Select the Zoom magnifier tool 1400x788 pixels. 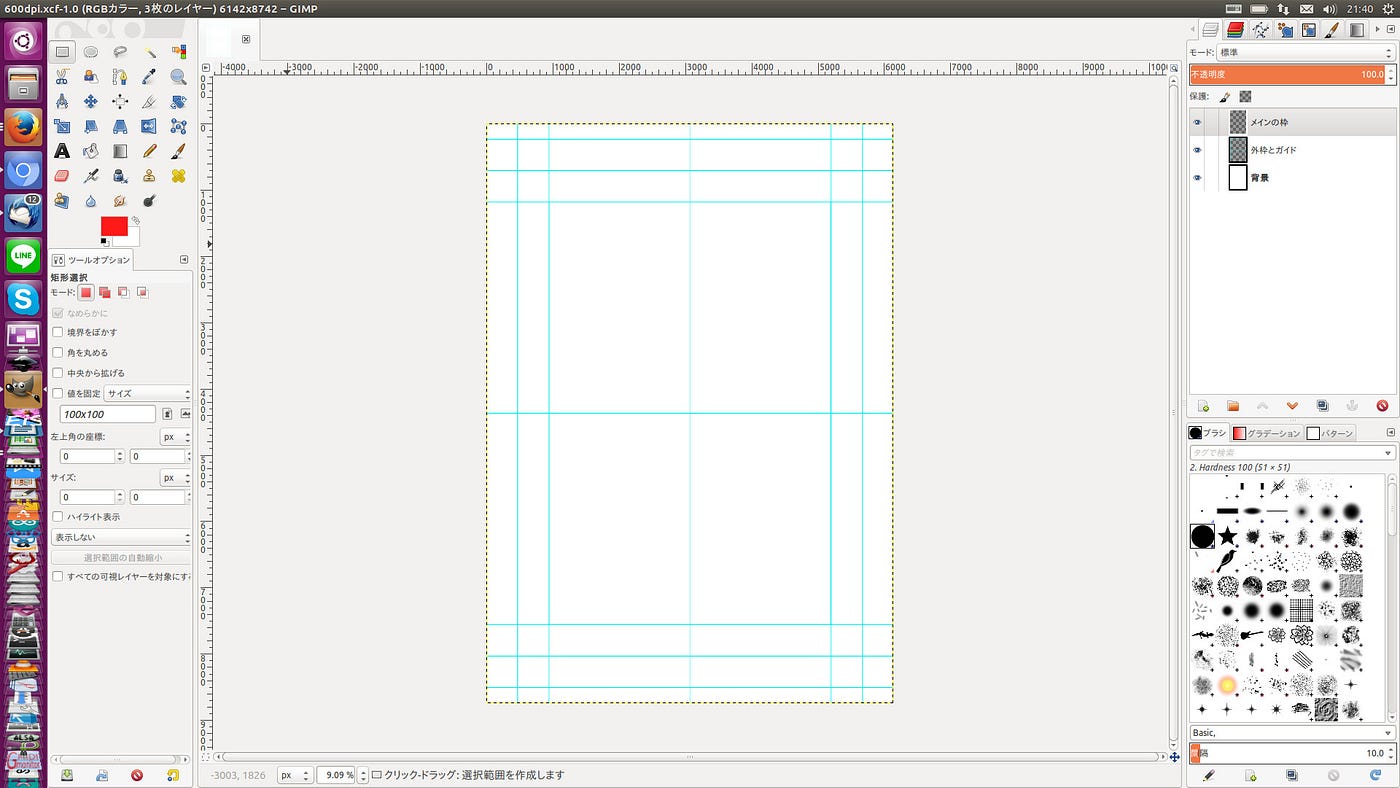coord(178,76)
